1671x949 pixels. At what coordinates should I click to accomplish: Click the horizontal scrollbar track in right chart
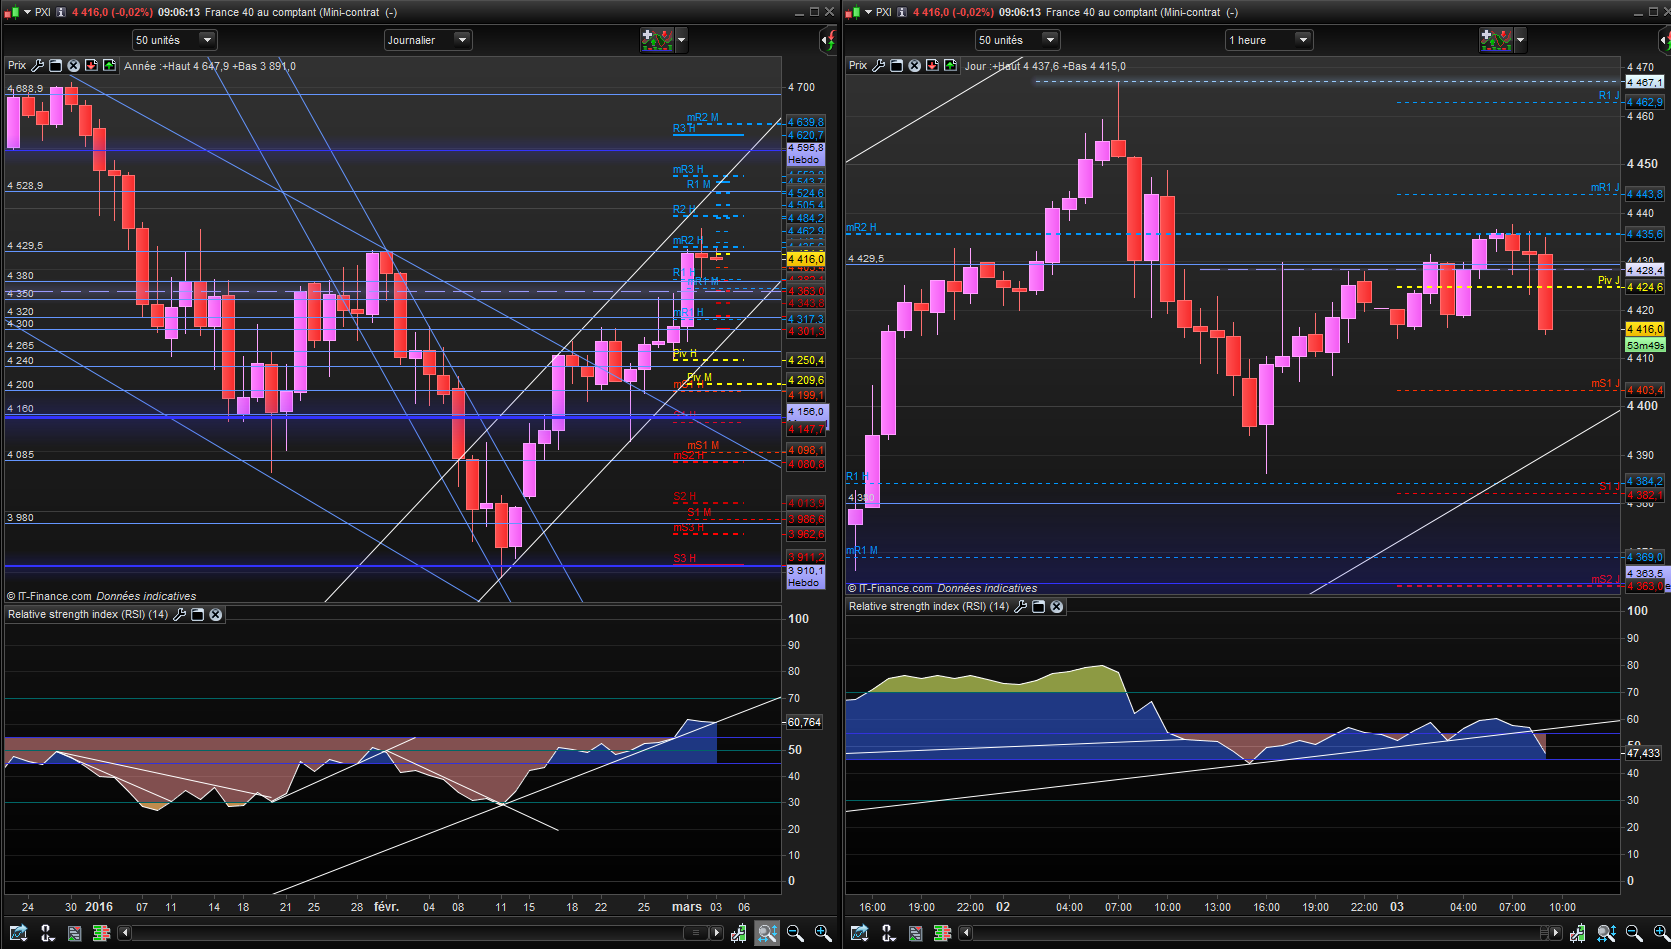coord(1250,933)
